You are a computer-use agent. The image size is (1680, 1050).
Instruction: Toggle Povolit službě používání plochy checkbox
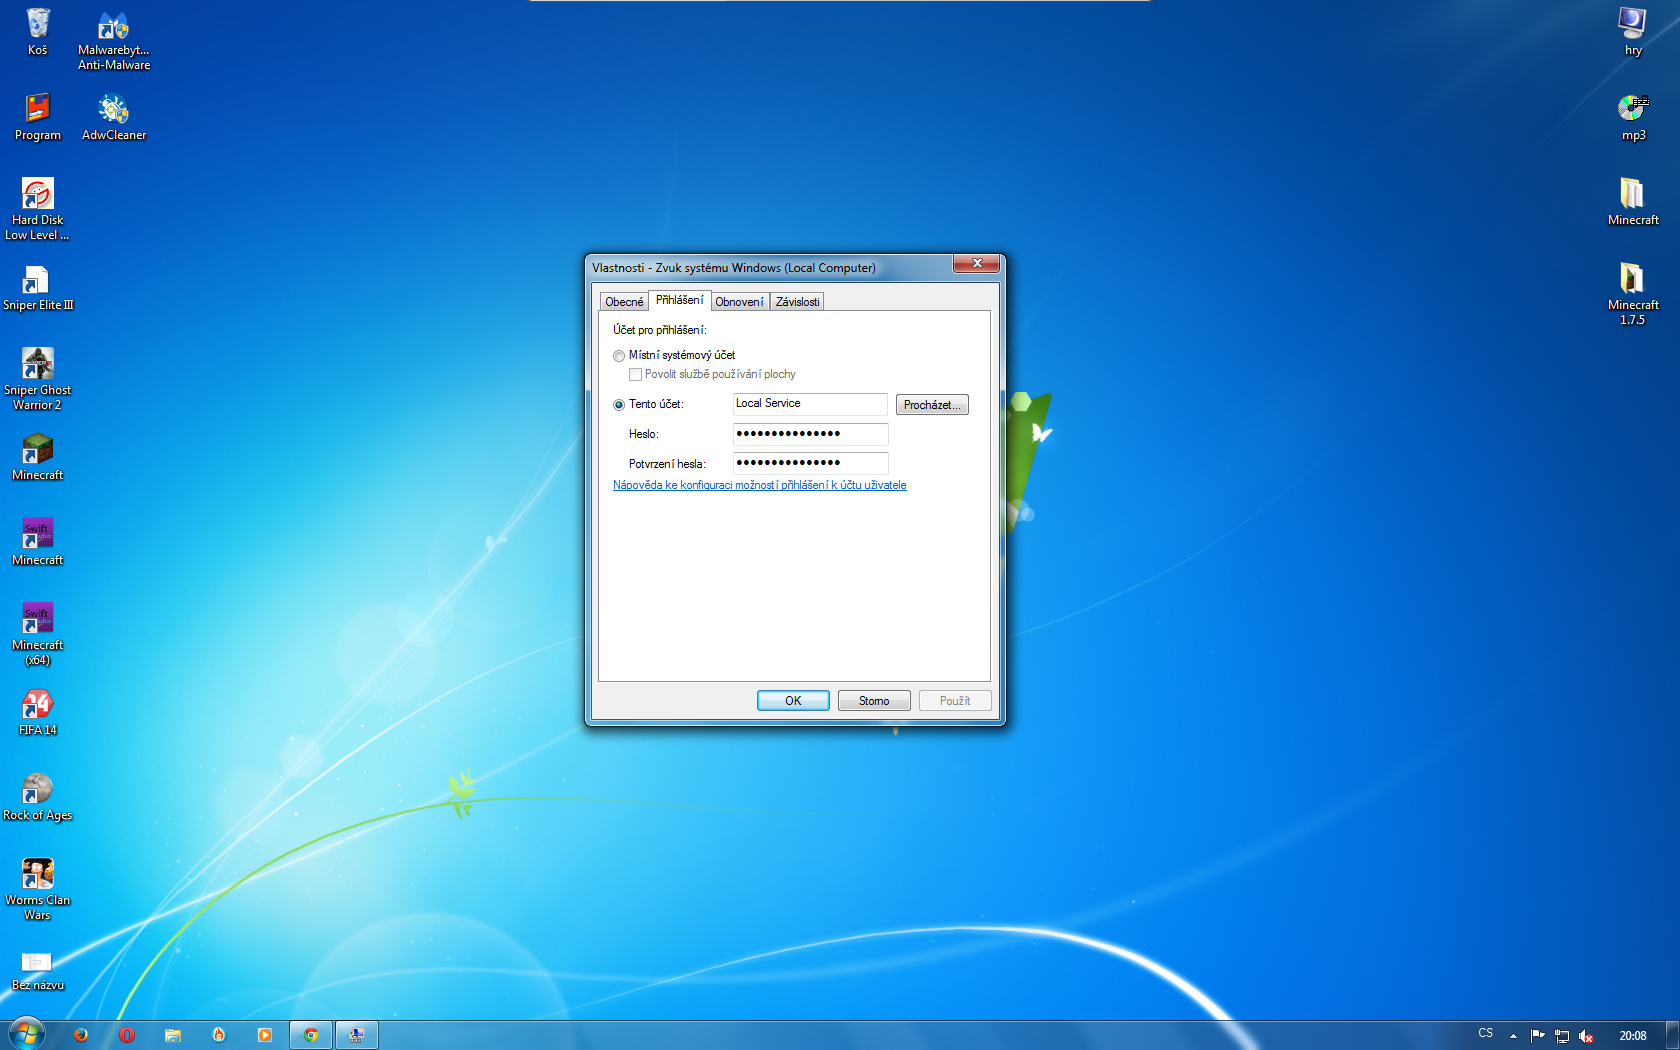pyautogui.click(x=635, y=375)
